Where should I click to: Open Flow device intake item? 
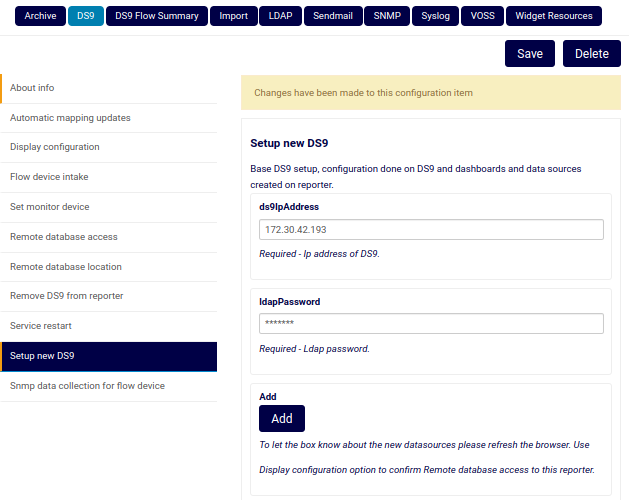click(109, 177)
